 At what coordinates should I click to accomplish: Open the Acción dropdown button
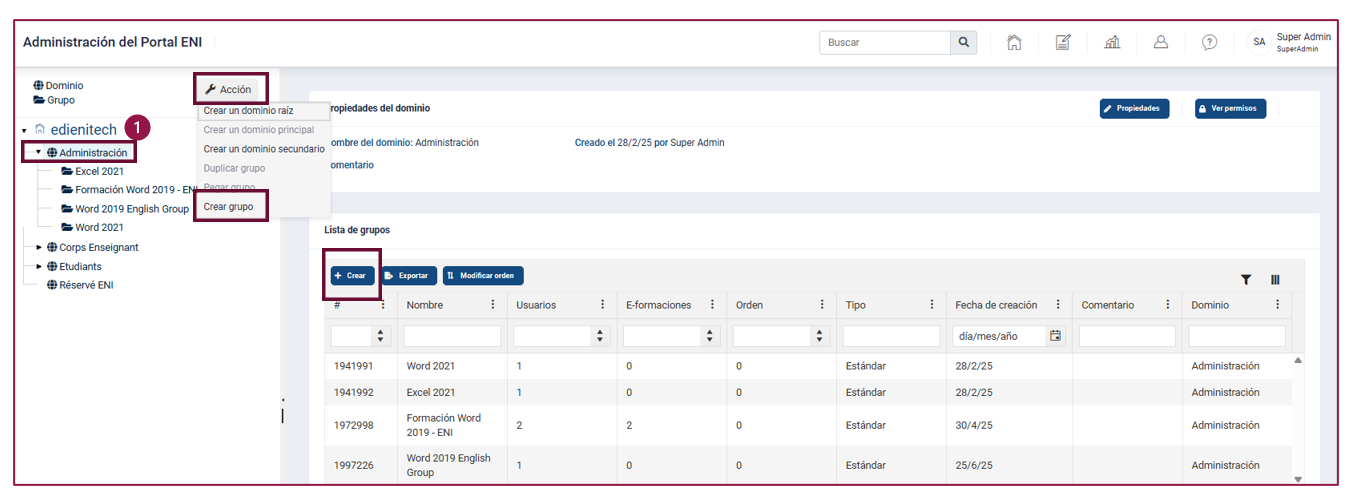(x=228, y=89)
